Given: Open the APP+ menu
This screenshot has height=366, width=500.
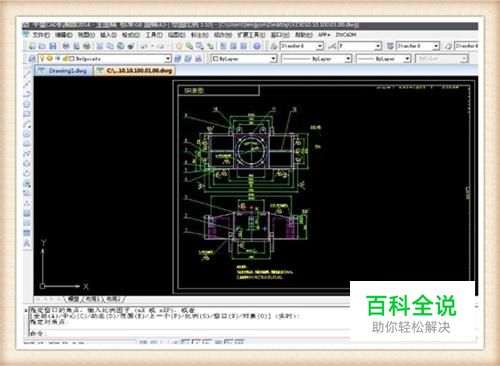Looking at the screenshot, I should coord(324,35).
